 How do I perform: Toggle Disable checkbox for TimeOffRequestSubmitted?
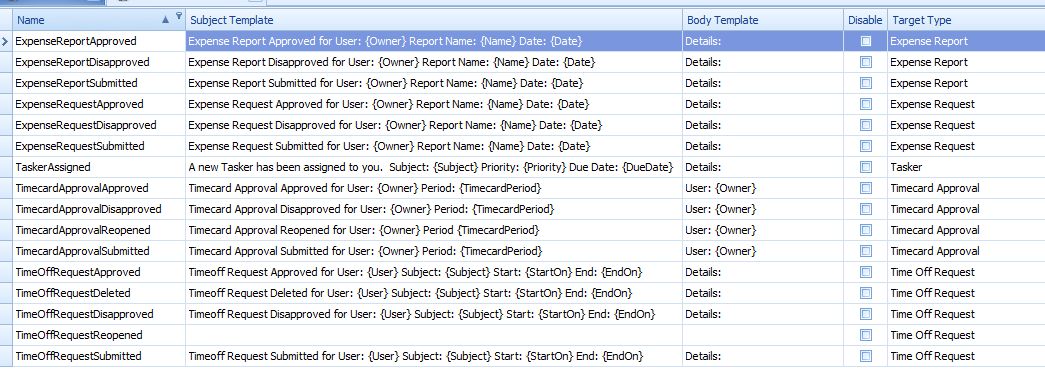pyautogui.click(x=865, y=356)
